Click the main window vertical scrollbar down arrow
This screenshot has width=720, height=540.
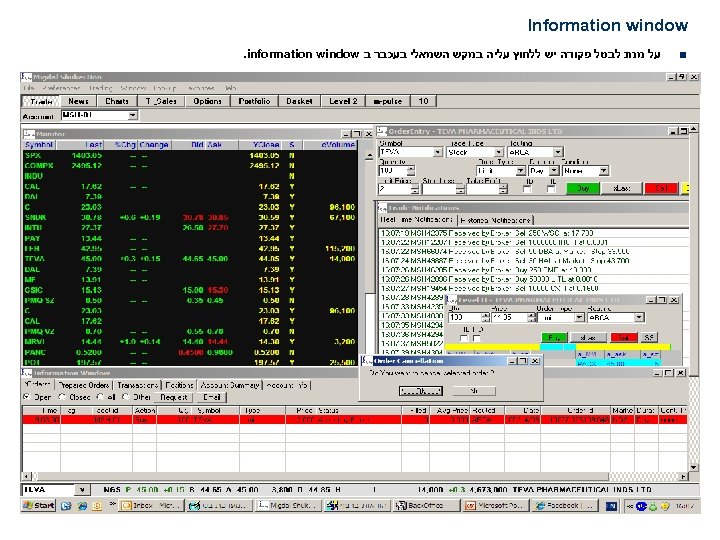click(x=693, y=467)
